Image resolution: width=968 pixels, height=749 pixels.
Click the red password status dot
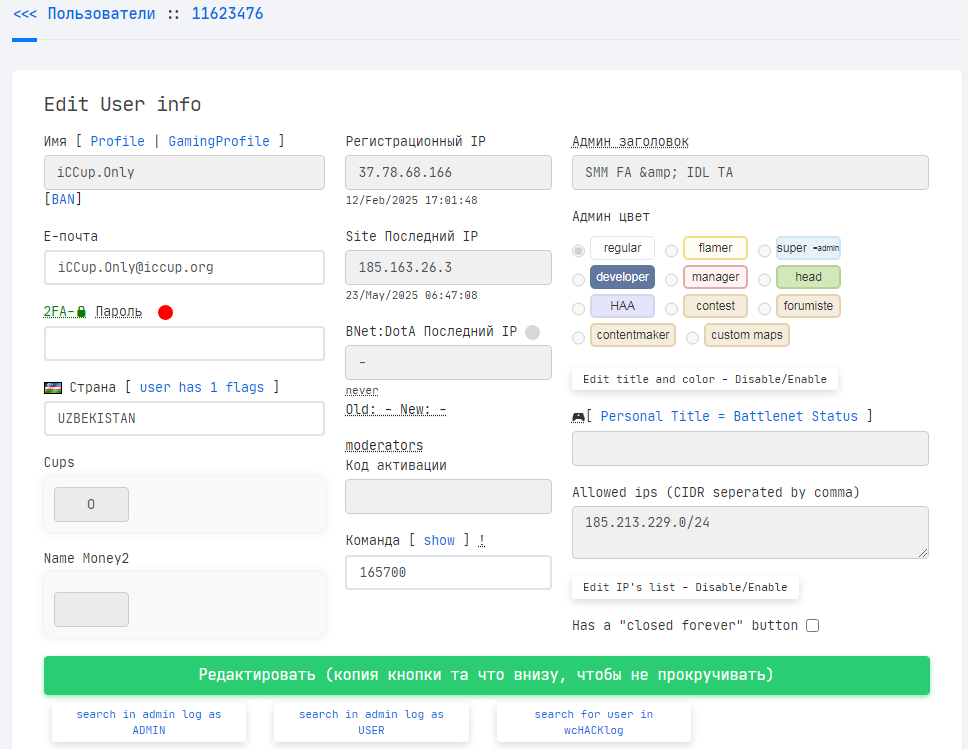click(x=165, y=312)
